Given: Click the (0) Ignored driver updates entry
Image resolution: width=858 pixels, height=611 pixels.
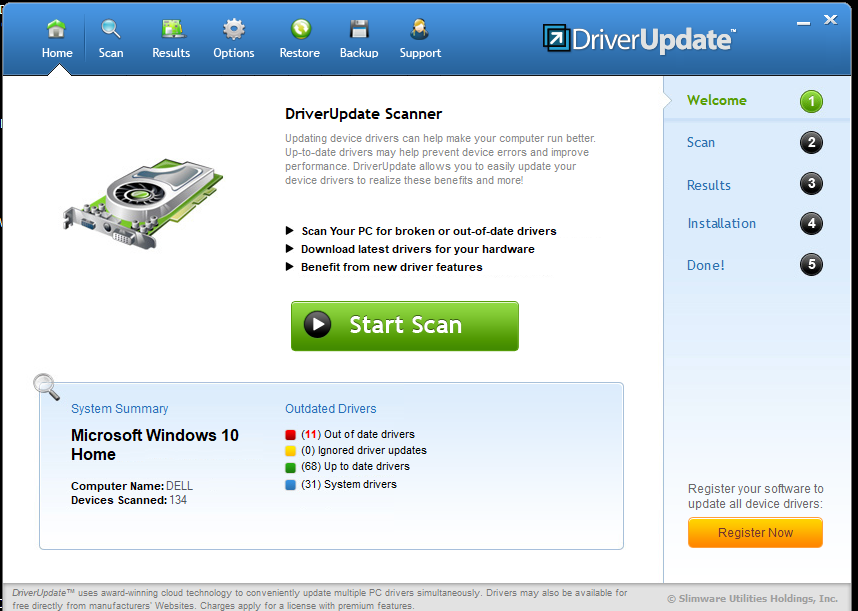Looking at the screenshot, I should coord(364,450).
